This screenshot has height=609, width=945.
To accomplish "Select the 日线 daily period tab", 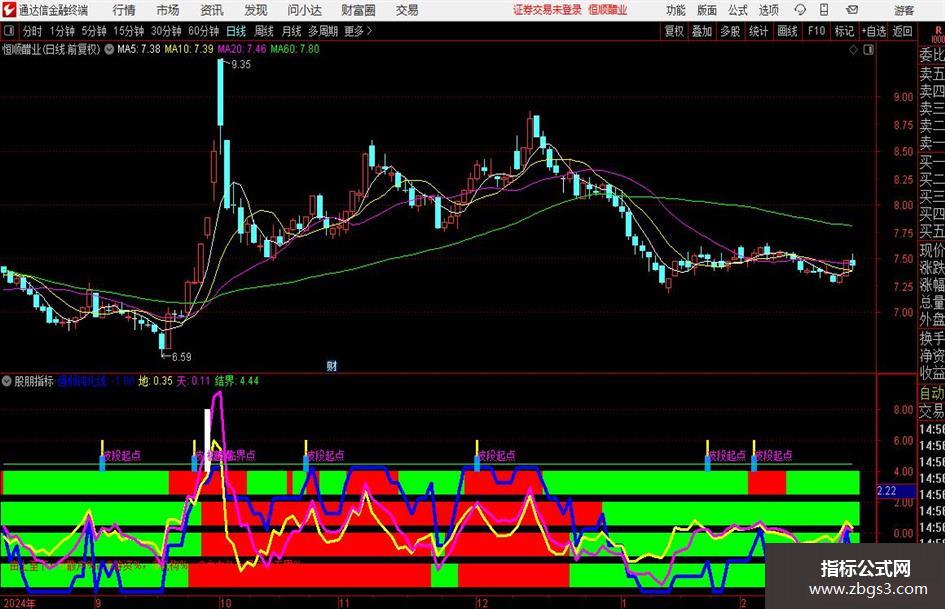I will click(236, 31).
